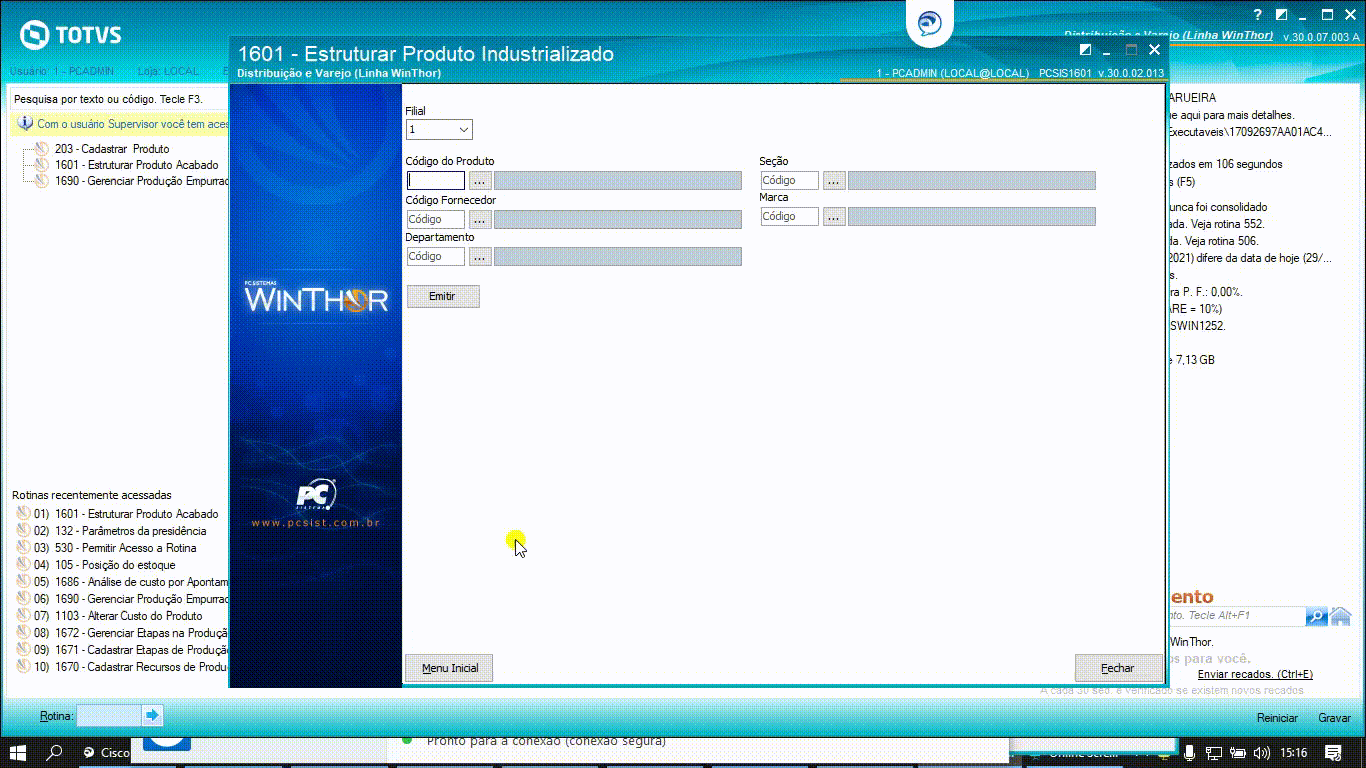Image resolution: width=1366 pixels, height=768 pixels.
Task: Click the TOTVS logo
Action: [71, 35]
